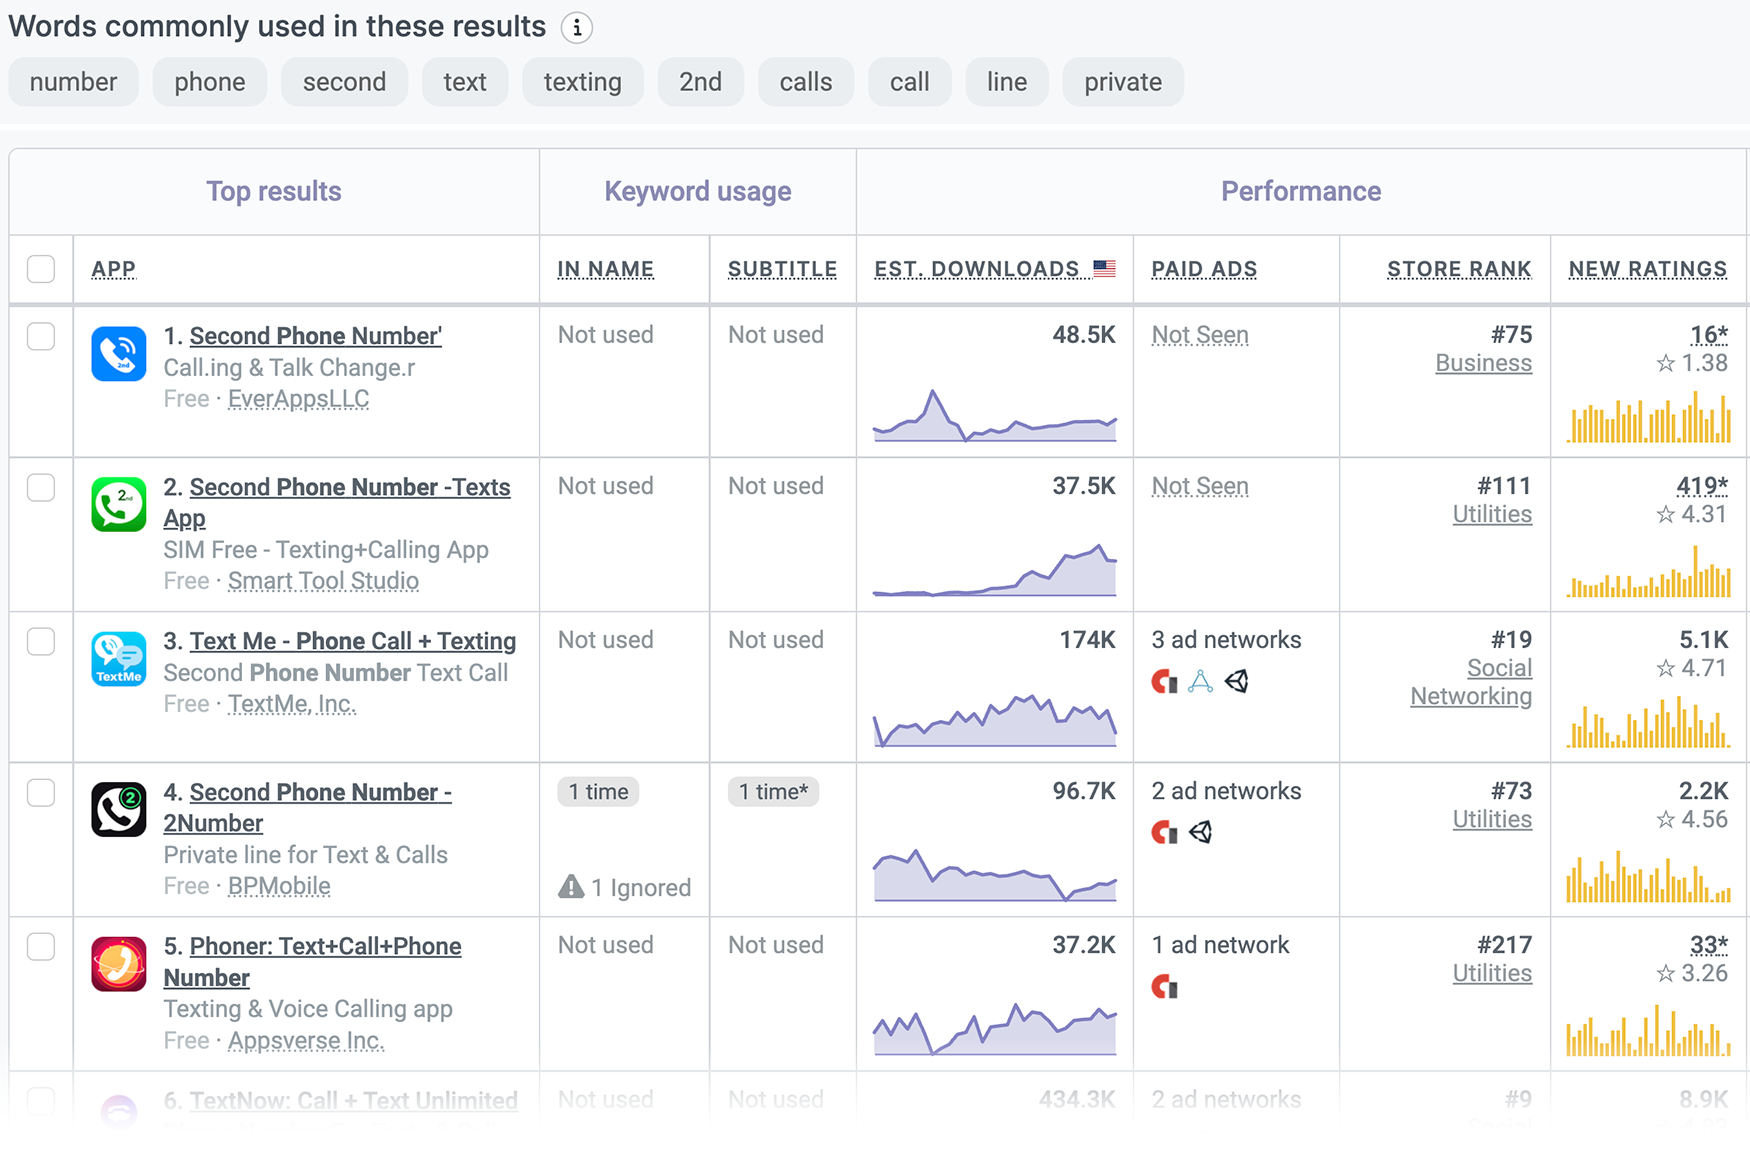1750x1160 pixels.
Task: Check the box for Text Me row
Action: pos(41,641)
